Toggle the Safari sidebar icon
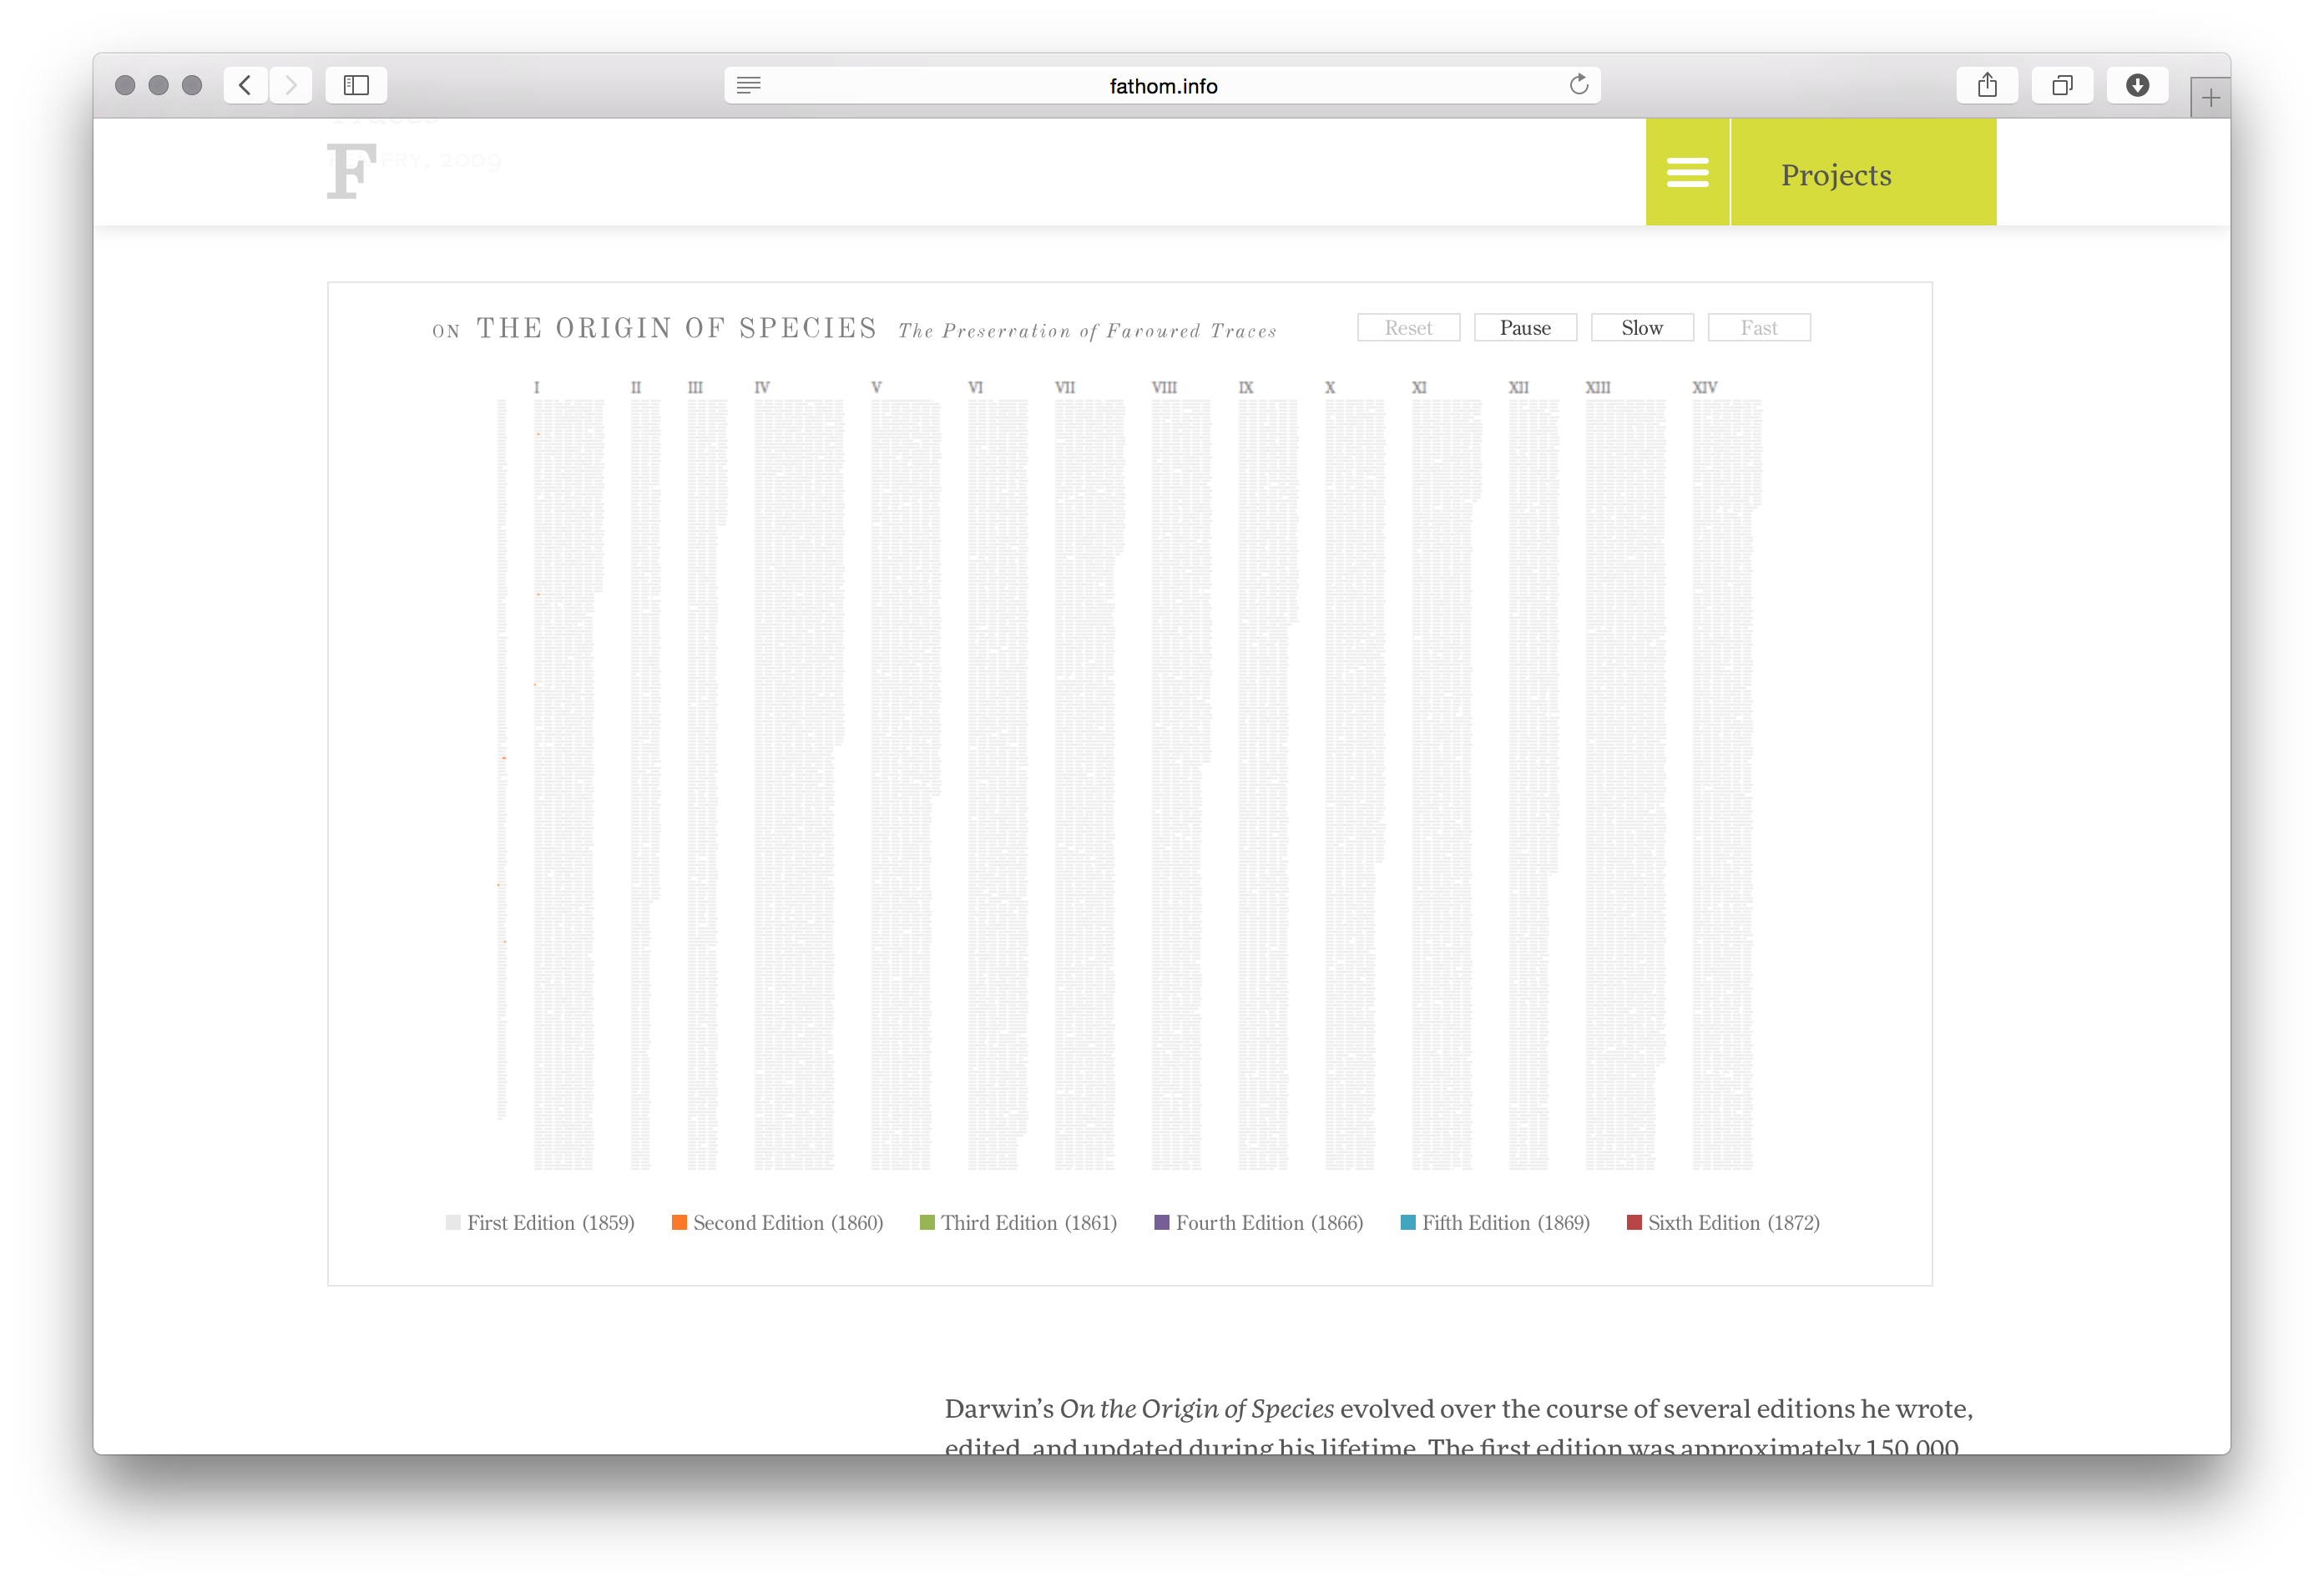The width and height of the screenshot is (2324, 1588). (356, 85)
